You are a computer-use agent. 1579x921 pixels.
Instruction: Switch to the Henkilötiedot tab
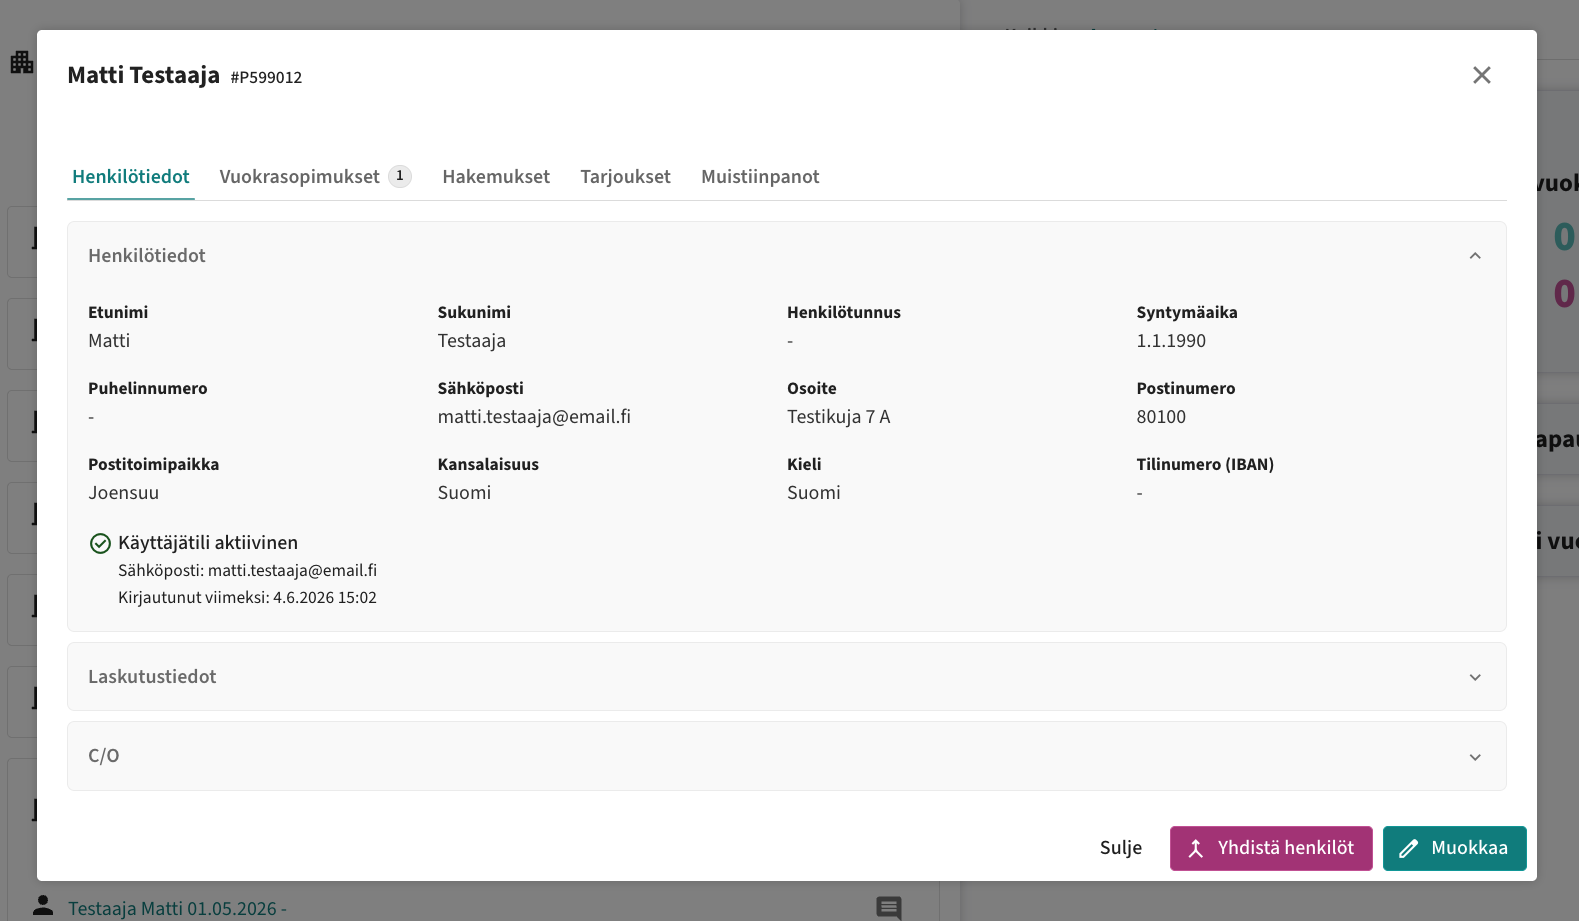(x=131, y=177)
